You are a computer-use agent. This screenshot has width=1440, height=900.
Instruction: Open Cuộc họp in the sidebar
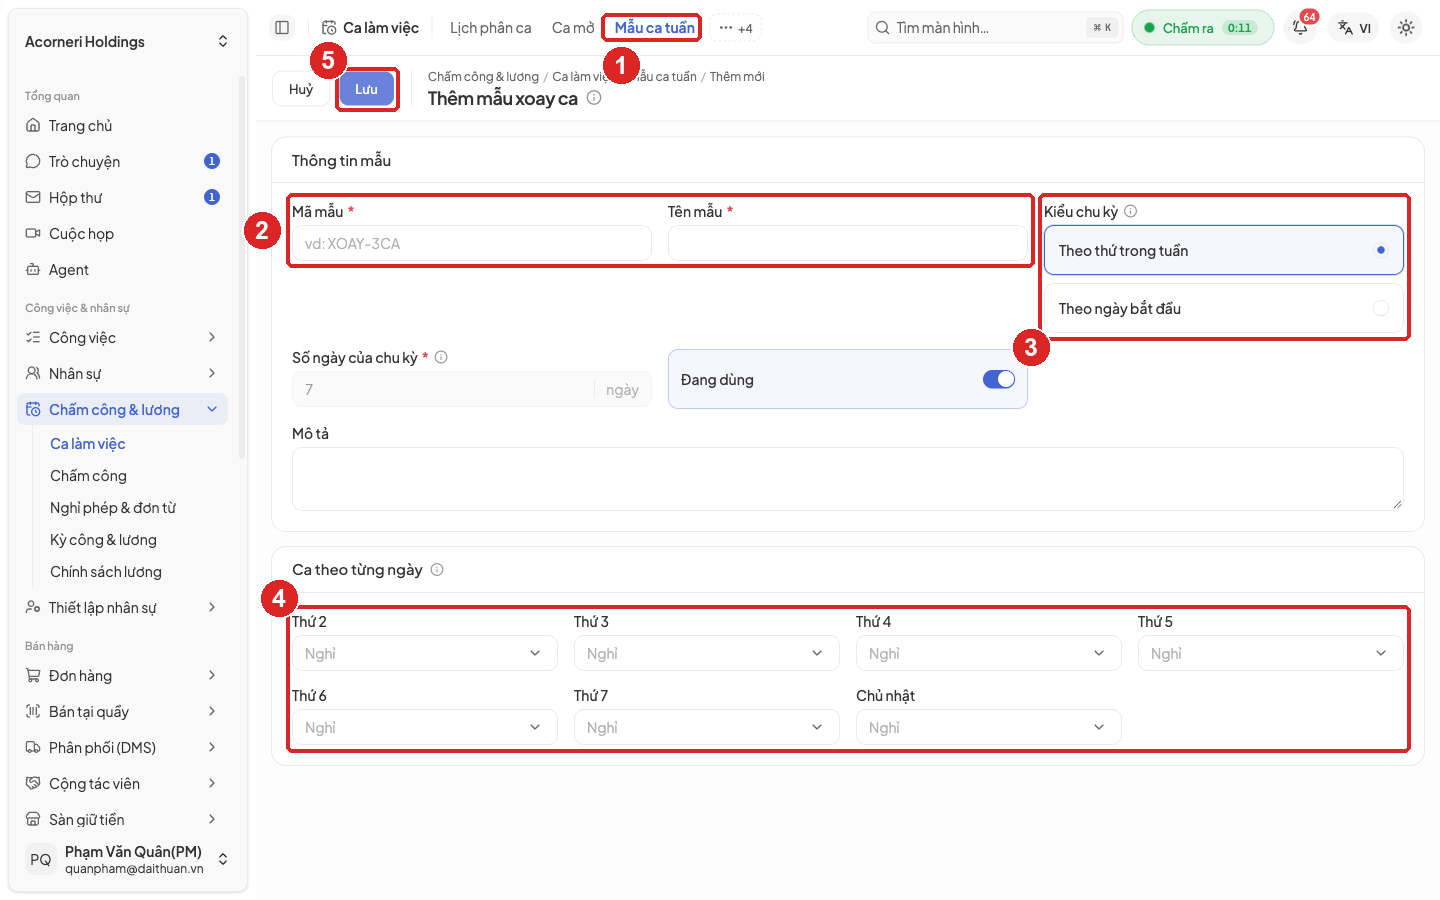tap(122, 234)
